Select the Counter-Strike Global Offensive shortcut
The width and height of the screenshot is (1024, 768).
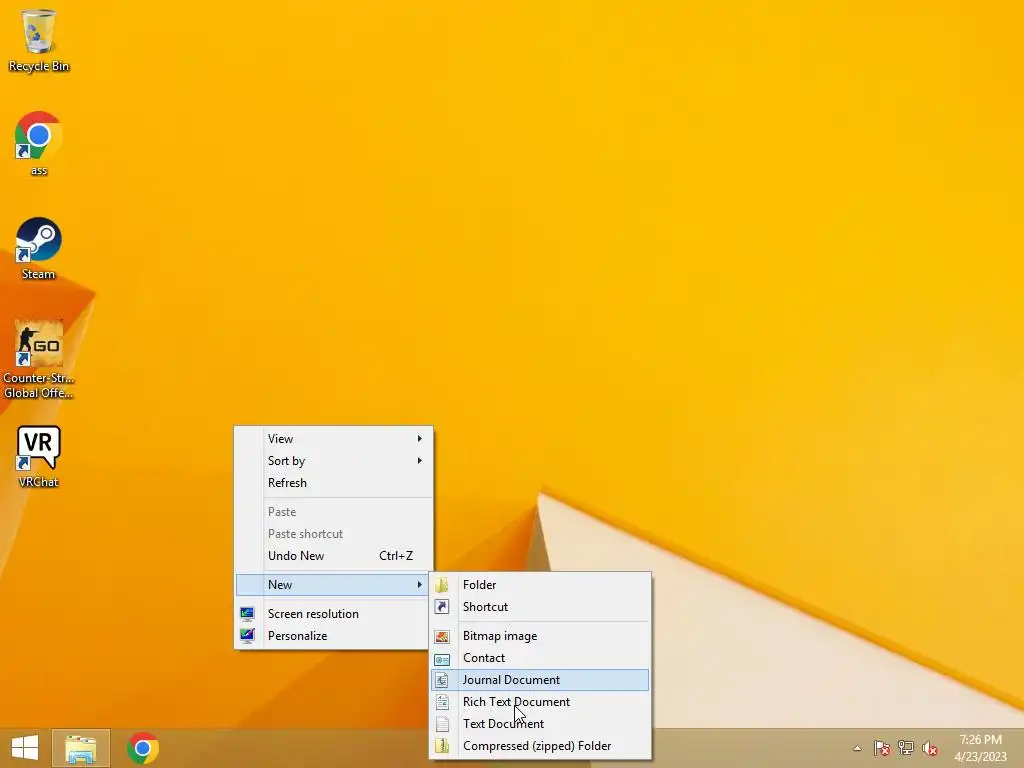pyautogui.click(x=39, y=359)
